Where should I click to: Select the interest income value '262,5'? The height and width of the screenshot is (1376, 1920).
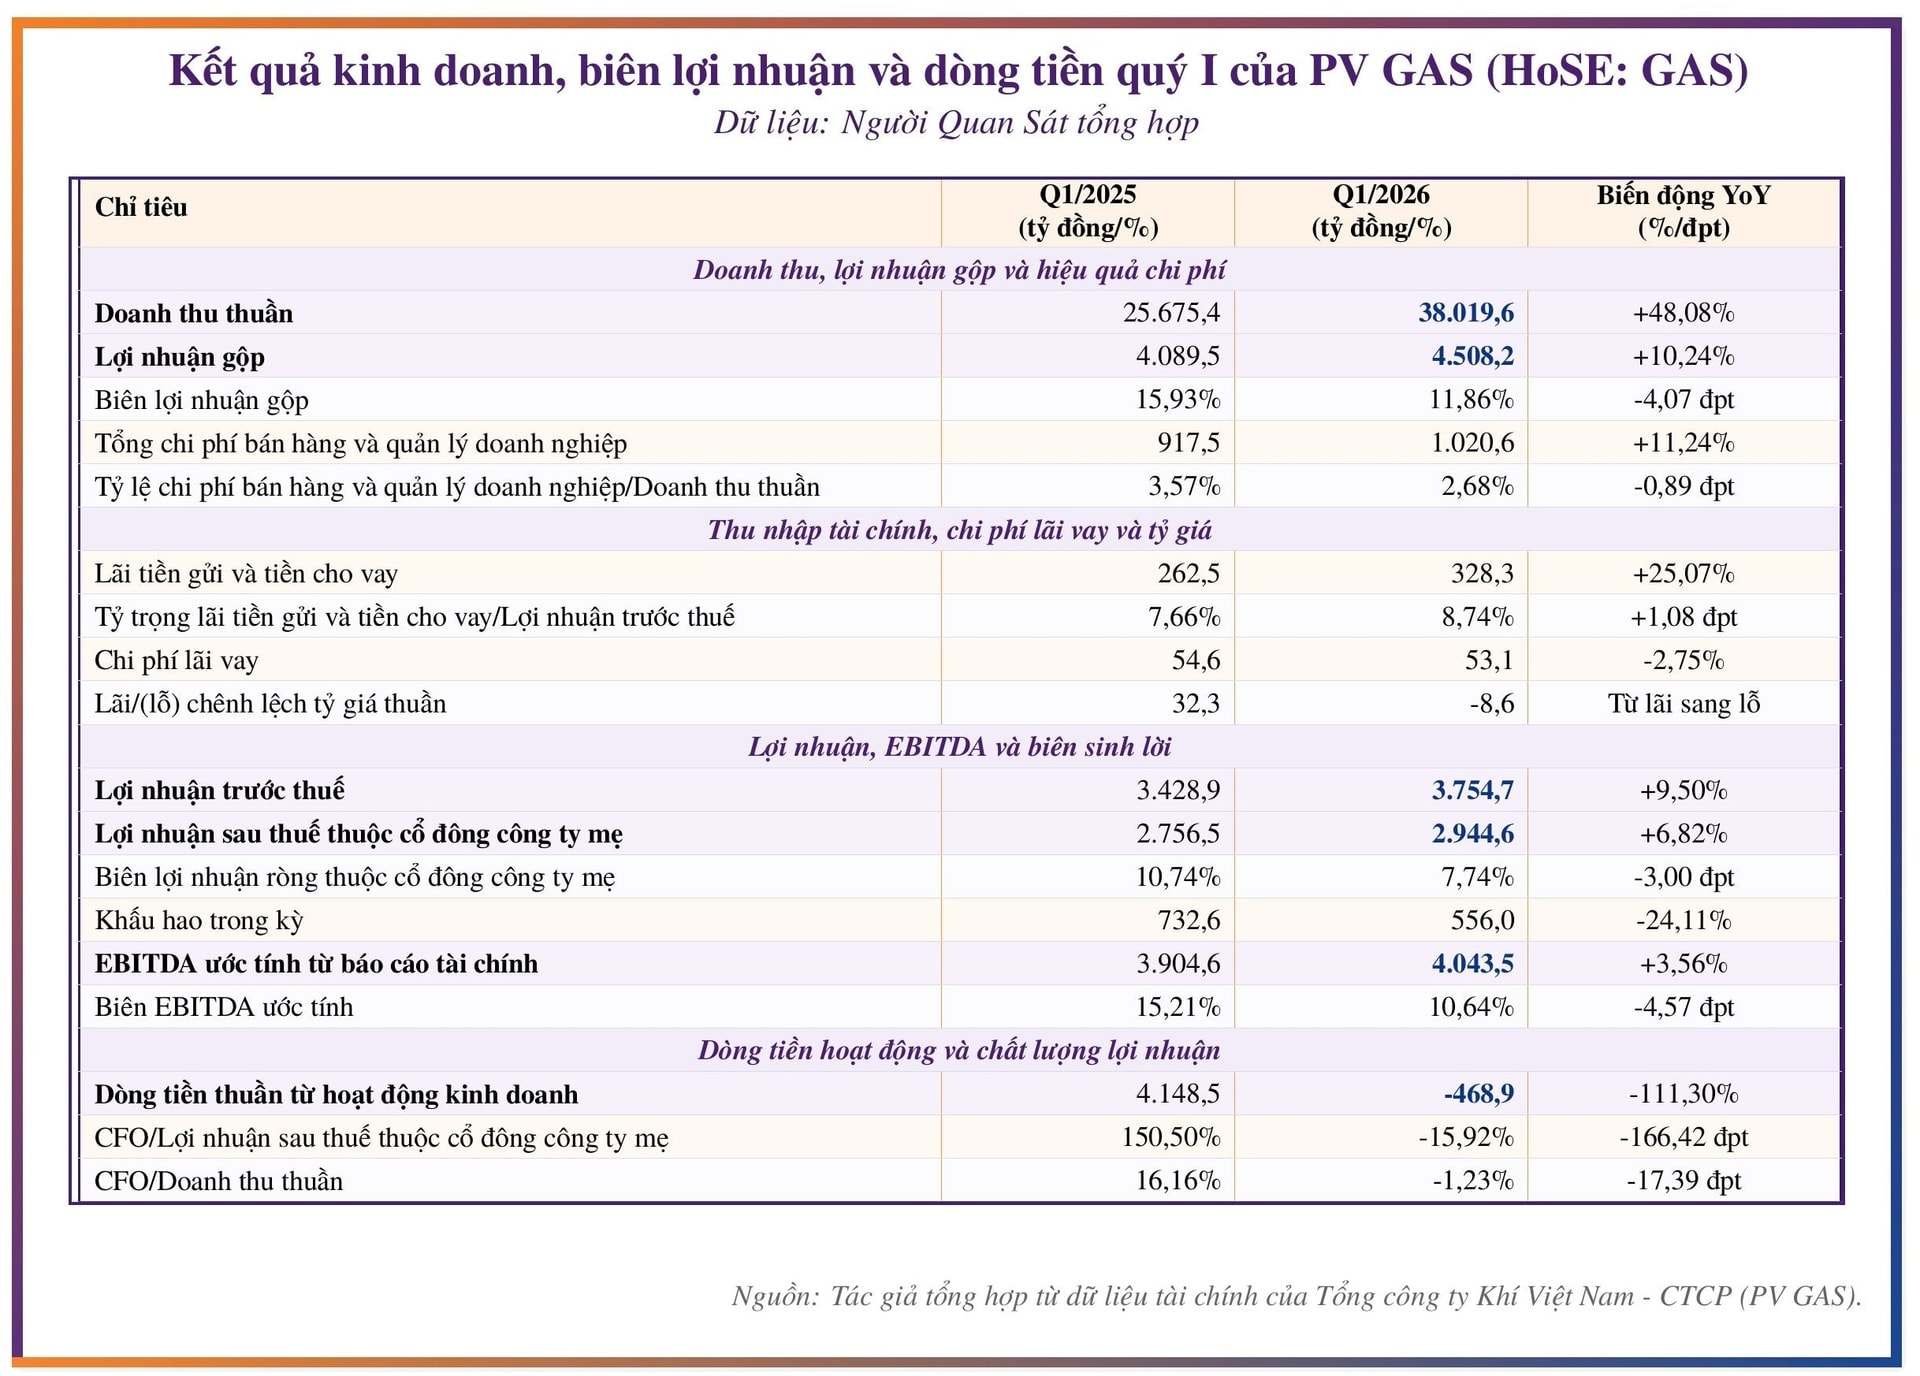[1189, 574]
